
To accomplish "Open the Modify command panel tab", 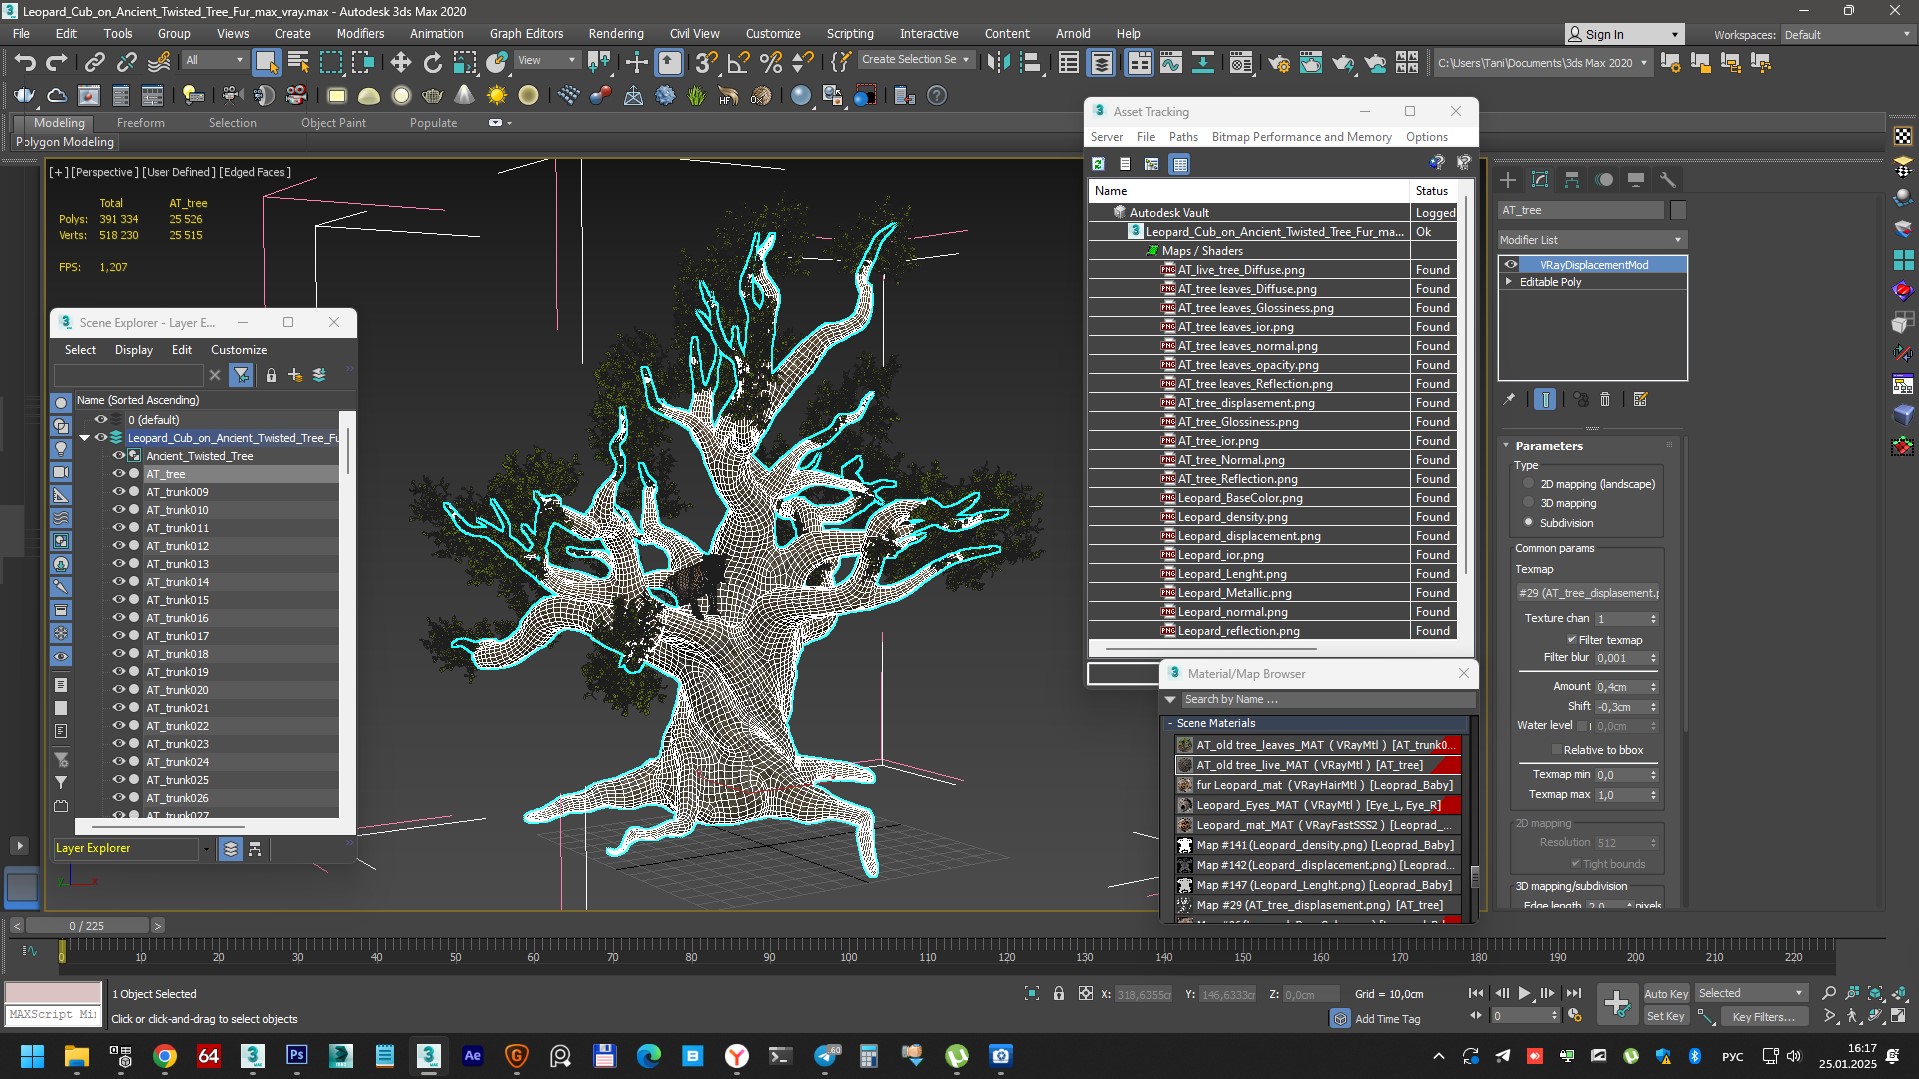I will coord(1540,180).
